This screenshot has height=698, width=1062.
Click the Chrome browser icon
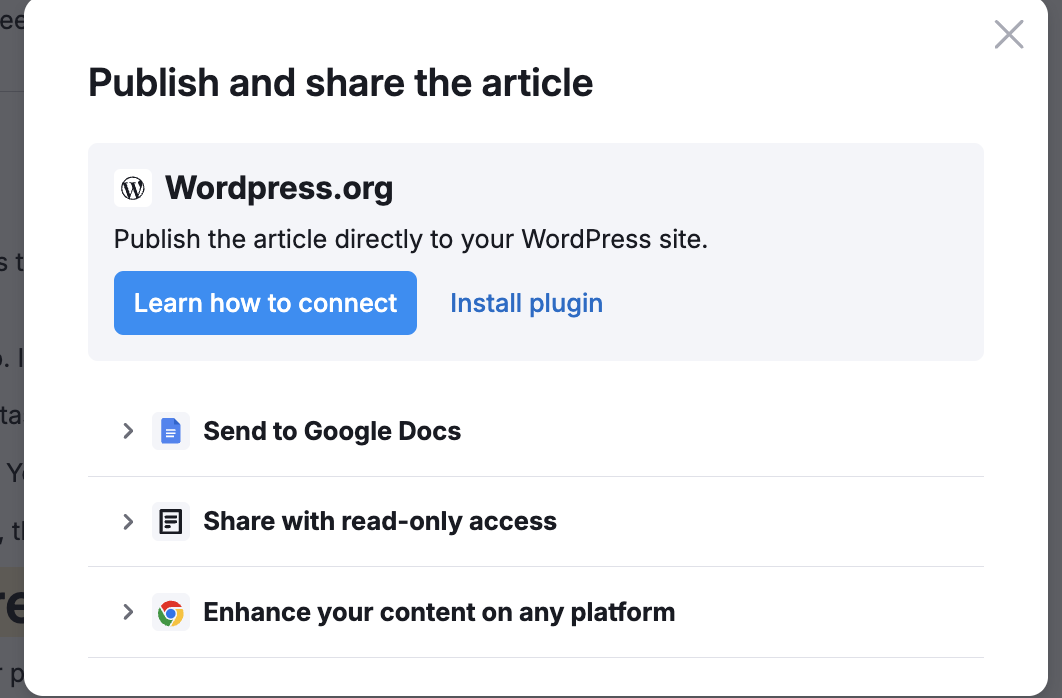coord(171,612)
